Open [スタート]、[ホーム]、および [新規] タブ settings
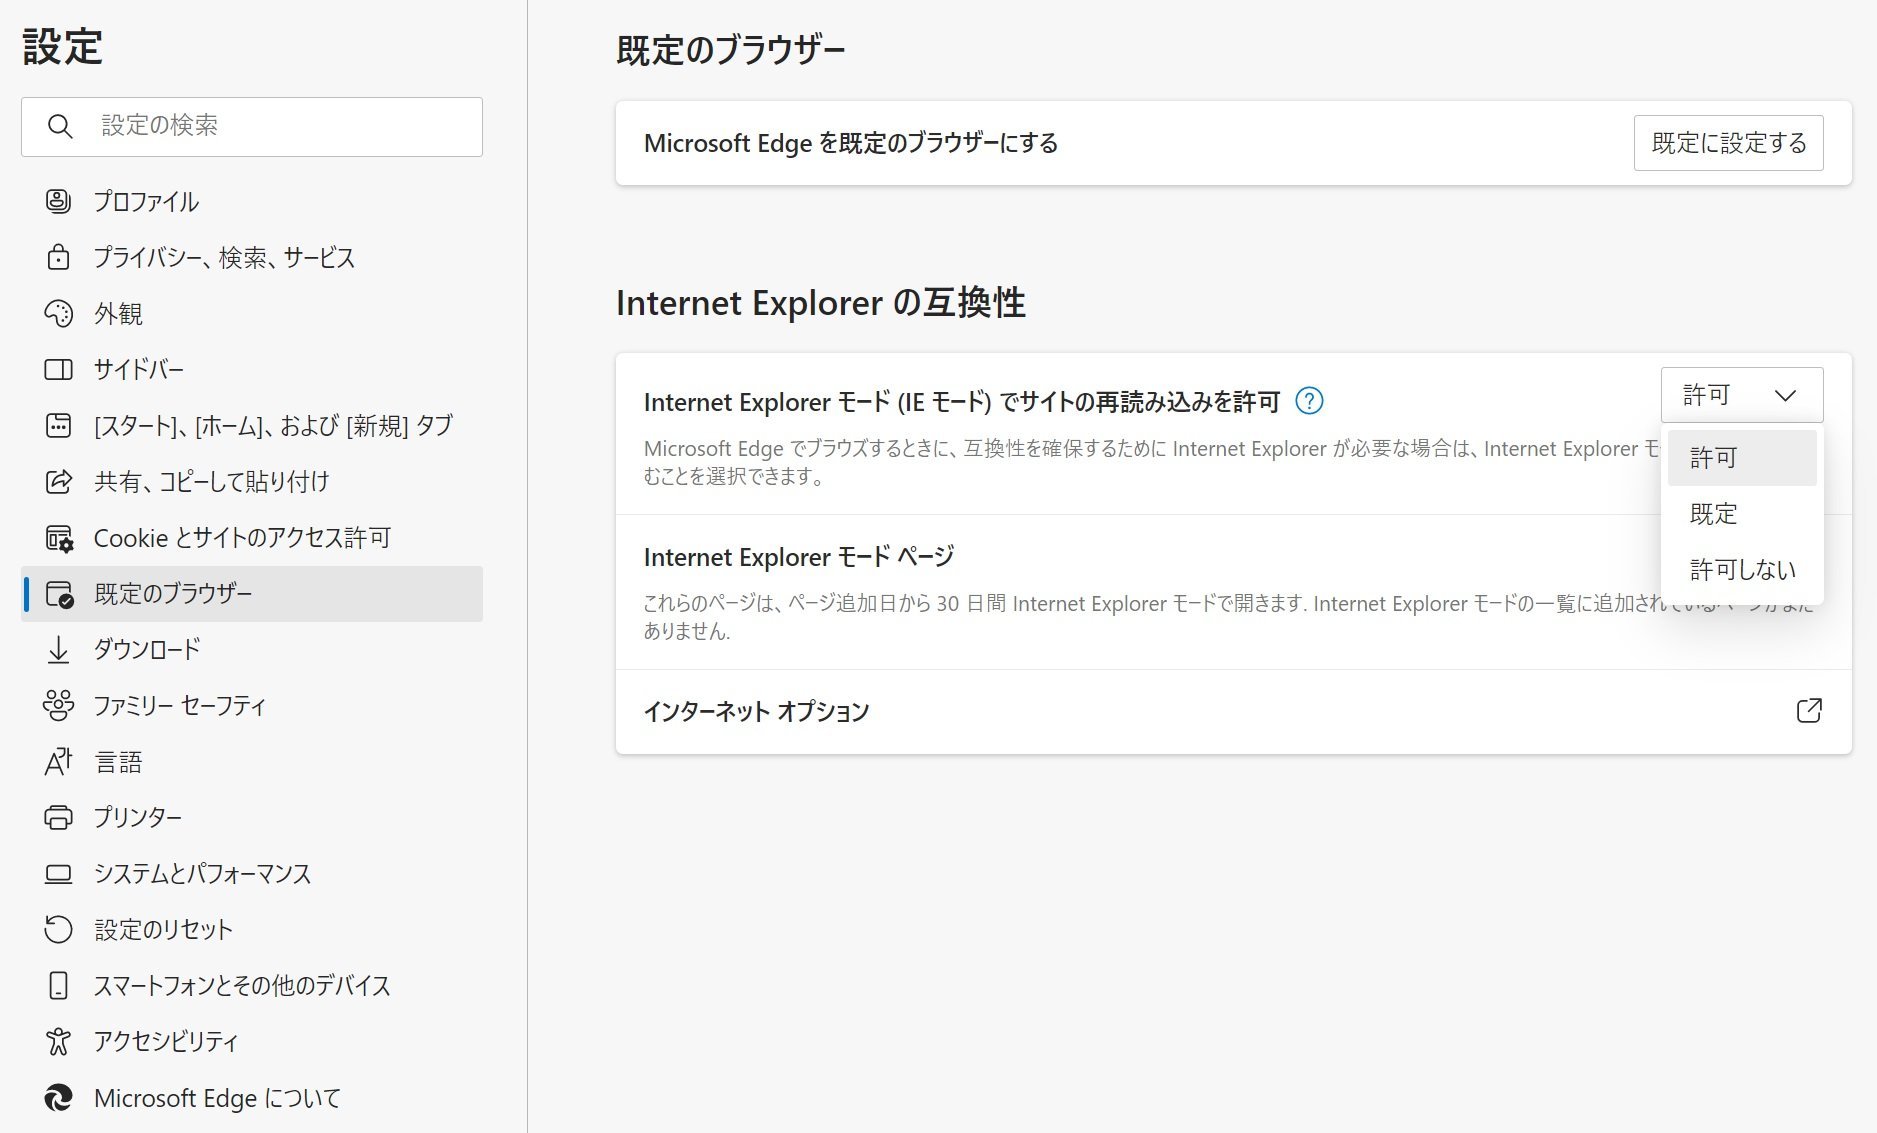 tap(252, 425)
